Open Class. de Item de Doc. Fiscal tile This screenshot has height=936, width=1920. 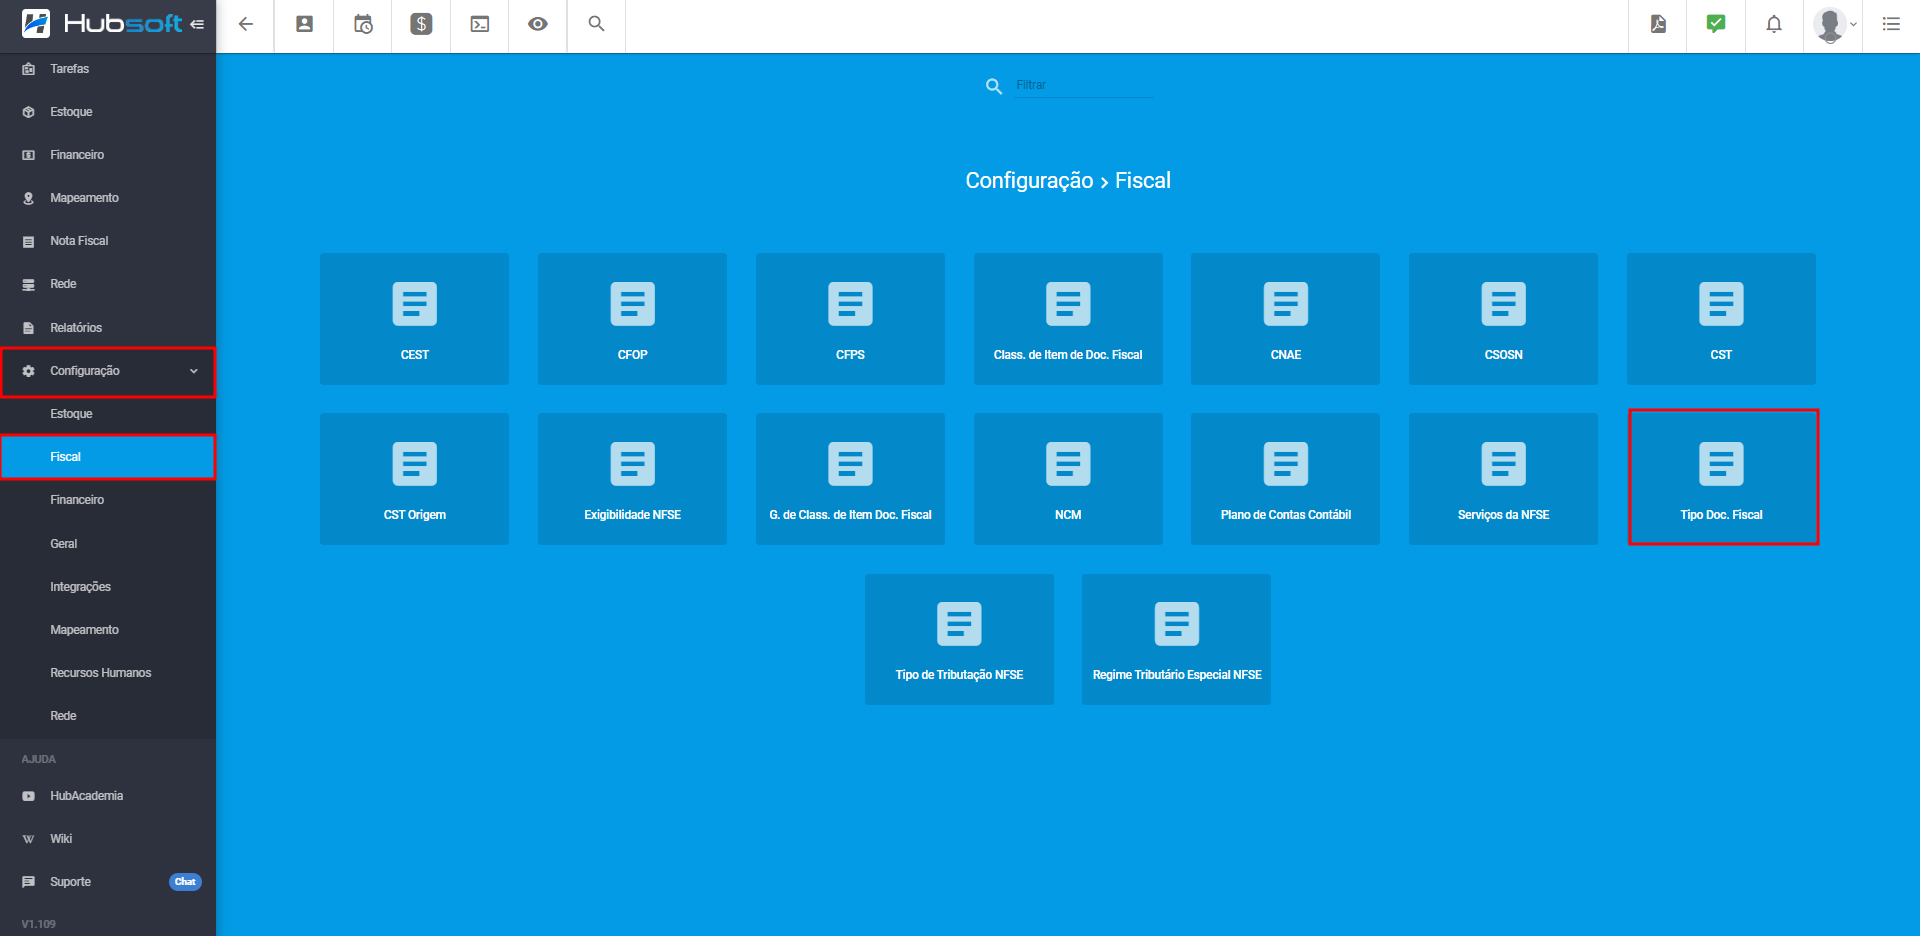(1068, 319)
